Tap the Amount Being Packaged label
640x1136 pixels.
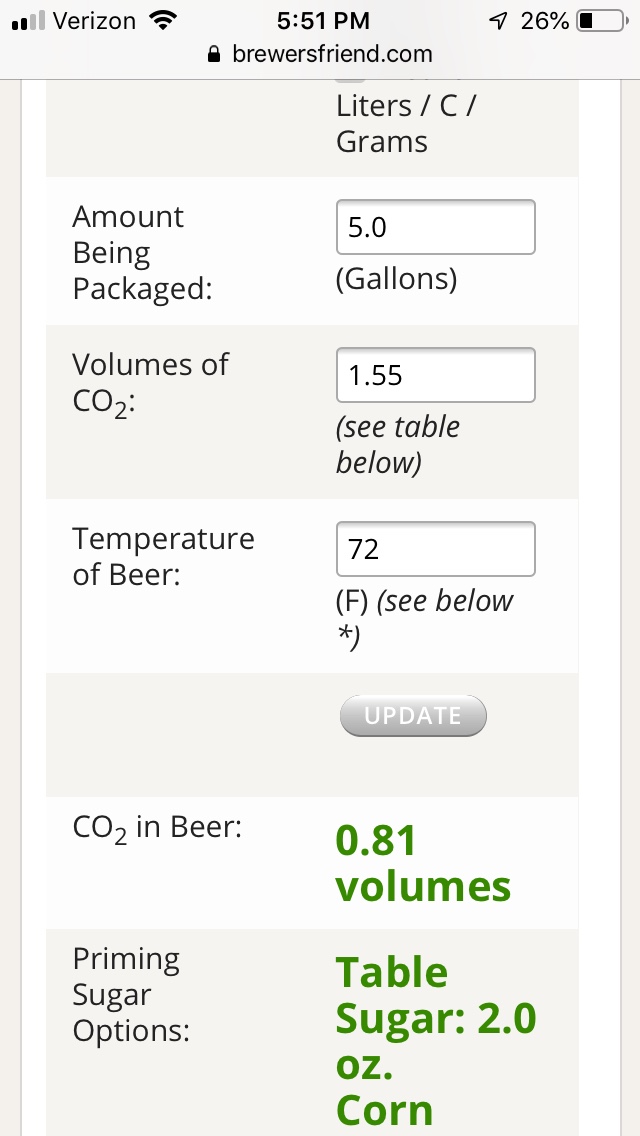coord(142,252)
